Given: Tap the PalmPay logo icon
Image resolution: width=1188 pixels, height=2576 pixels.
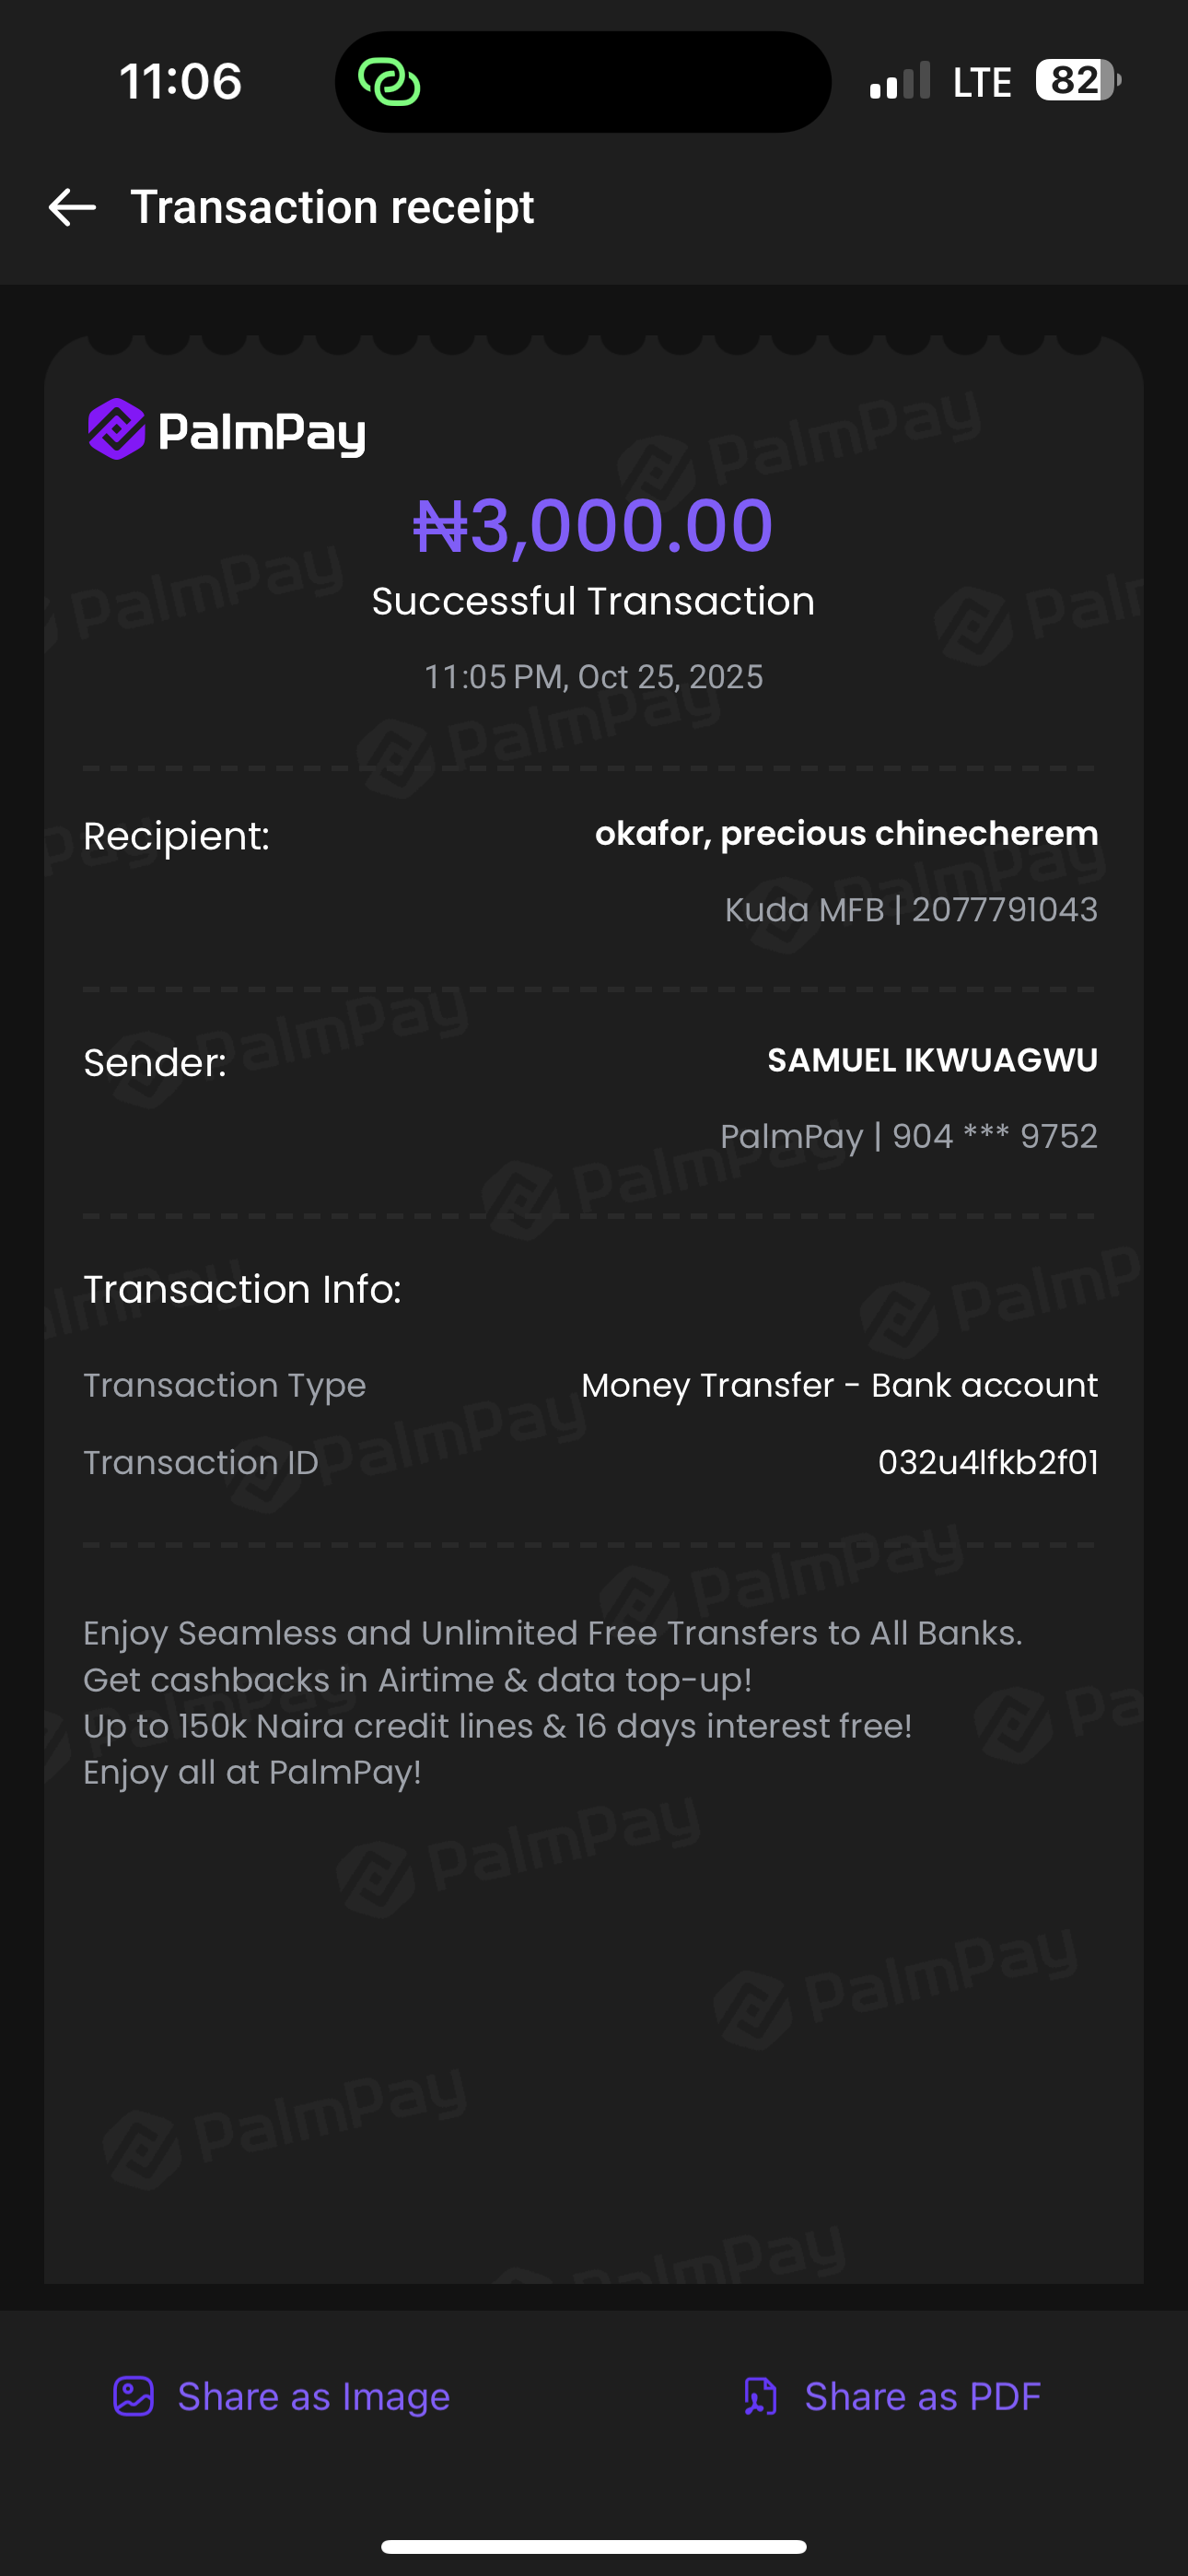Looking at the screenshot, I should [117, 430].
